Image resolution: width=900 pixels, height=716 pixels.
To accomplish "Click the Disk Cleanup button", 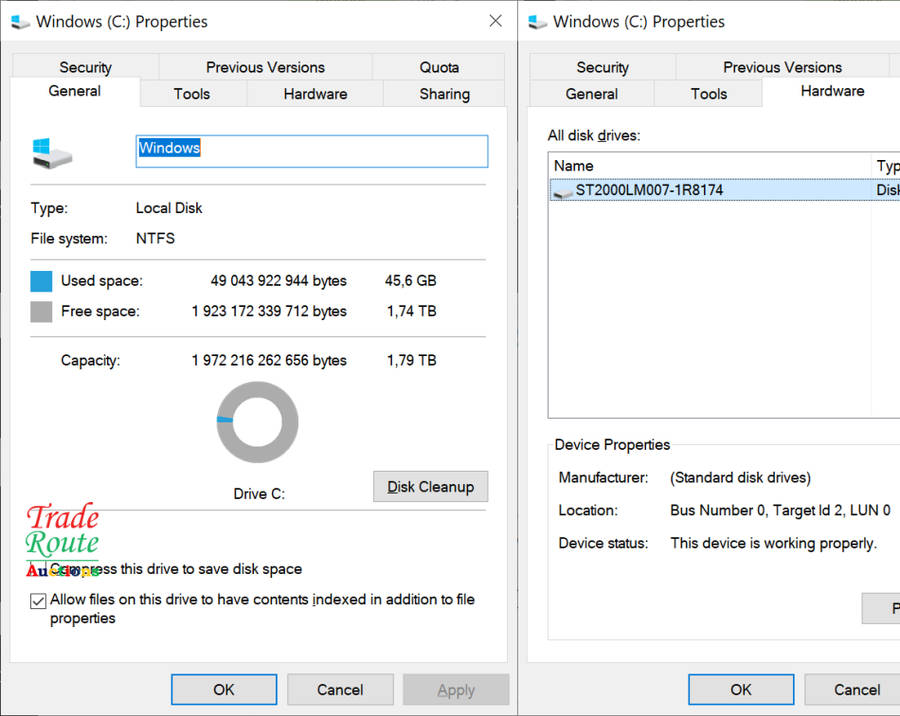I will click(430, 487).
